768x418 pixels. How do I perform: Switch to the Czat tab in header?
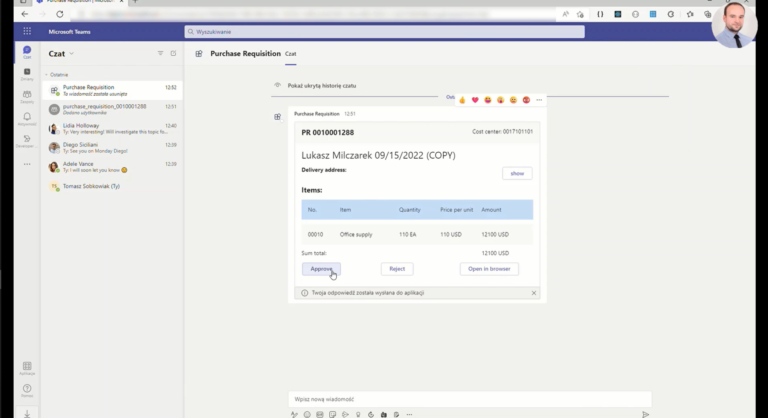click(290, 54)
